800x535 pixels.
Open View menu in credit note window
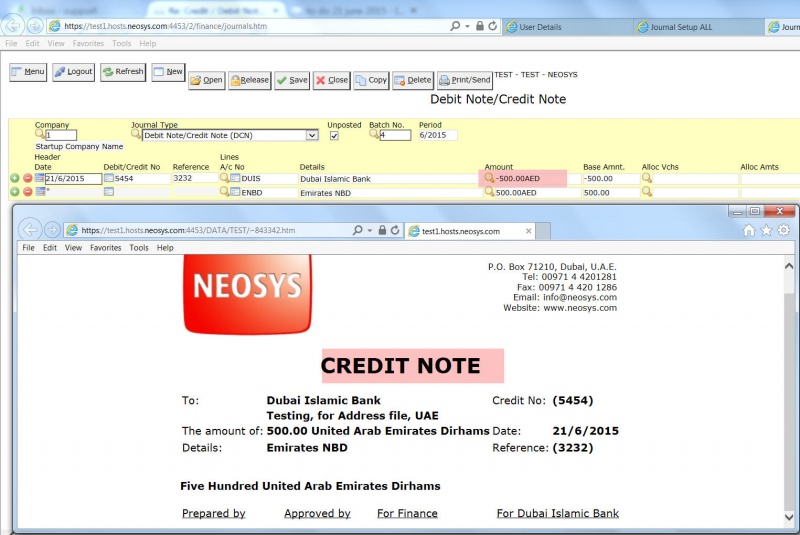73,248
